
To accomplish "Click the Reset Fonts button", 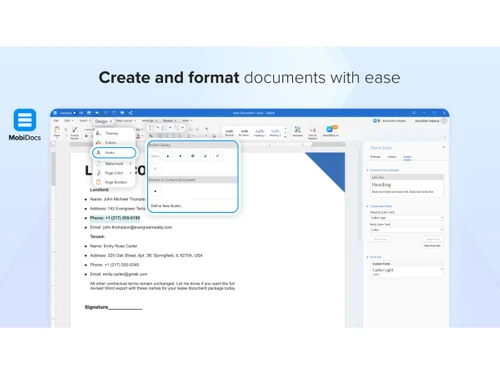I will pyautogui.click(x=380, y=239).
